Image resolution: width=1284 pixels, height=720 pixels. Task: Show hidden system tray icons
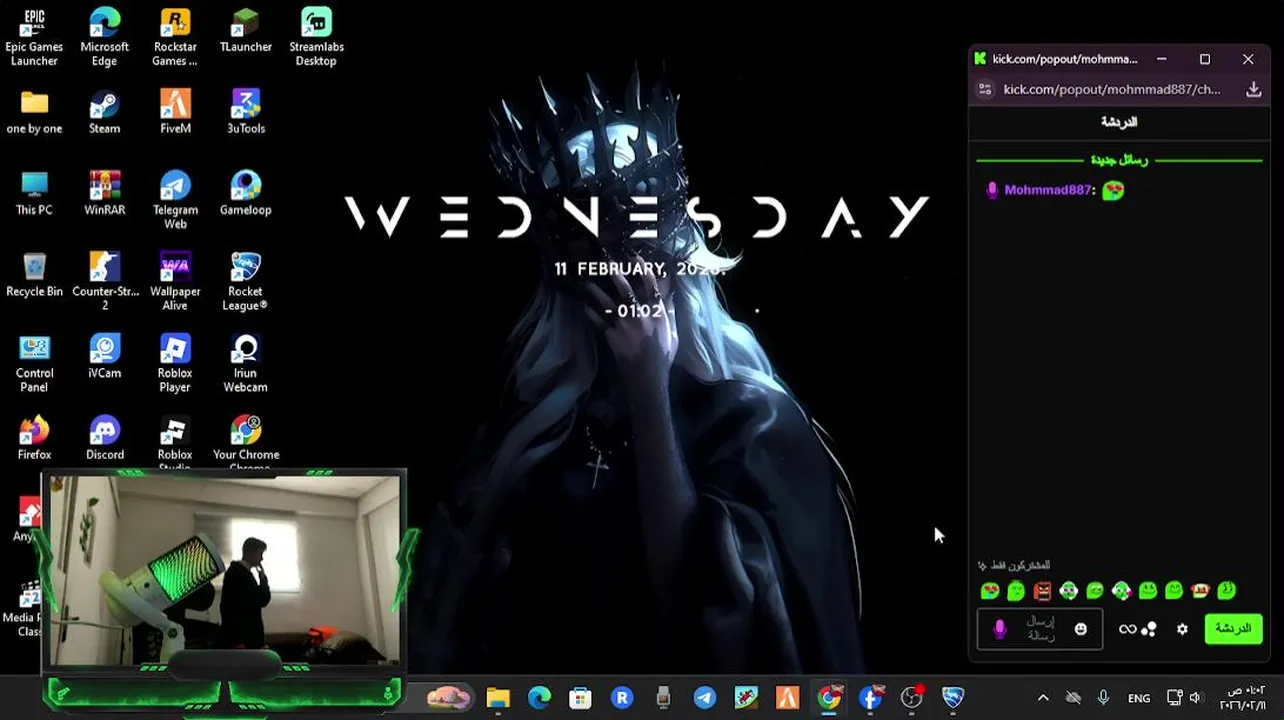[x=1043, y=698]
